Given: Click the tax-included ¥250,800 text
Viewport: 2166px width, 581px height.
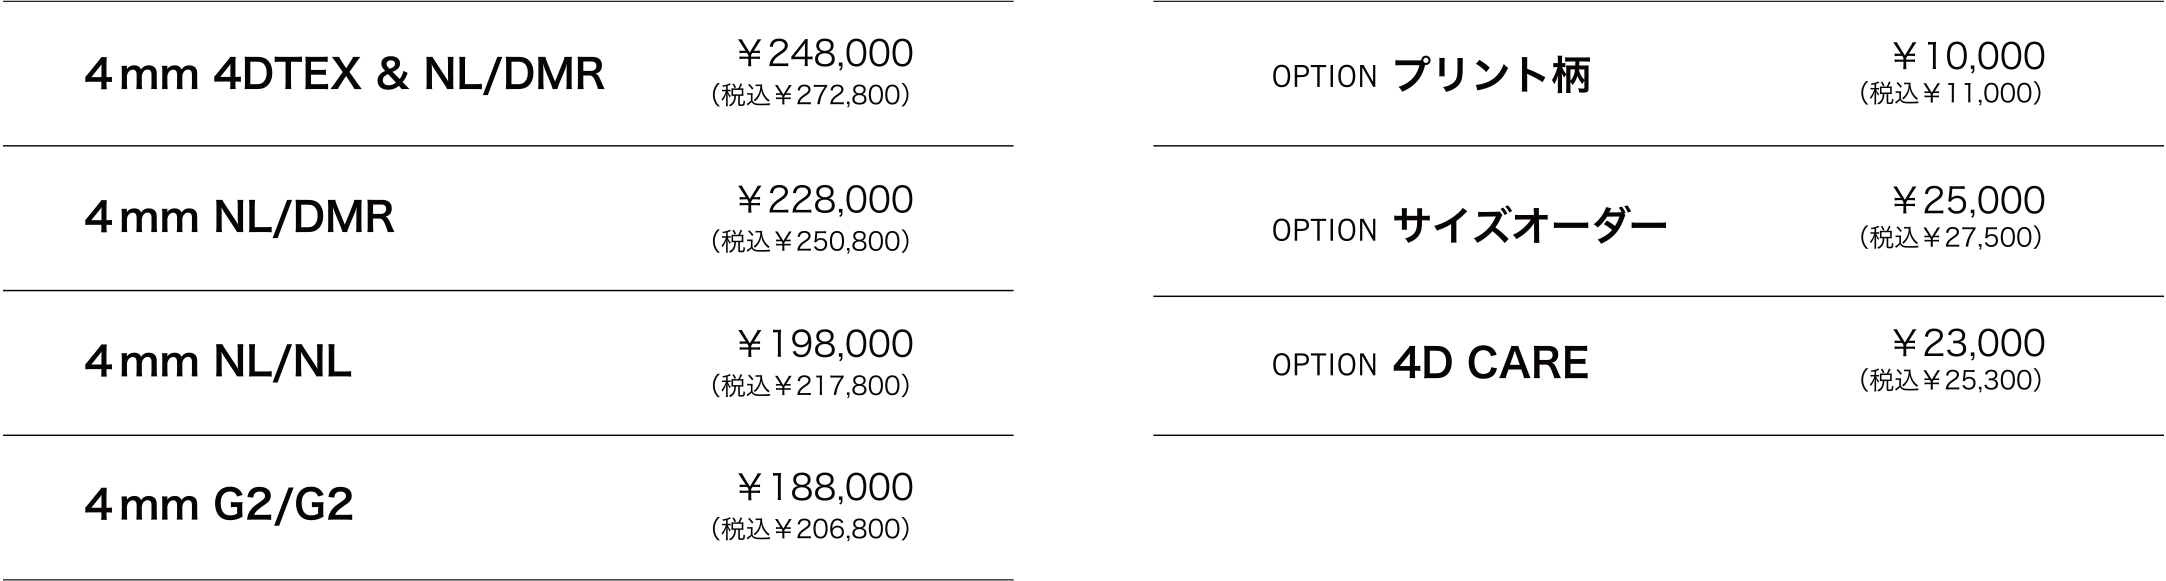Looking at the screenshot, I should tap(811, 242).
